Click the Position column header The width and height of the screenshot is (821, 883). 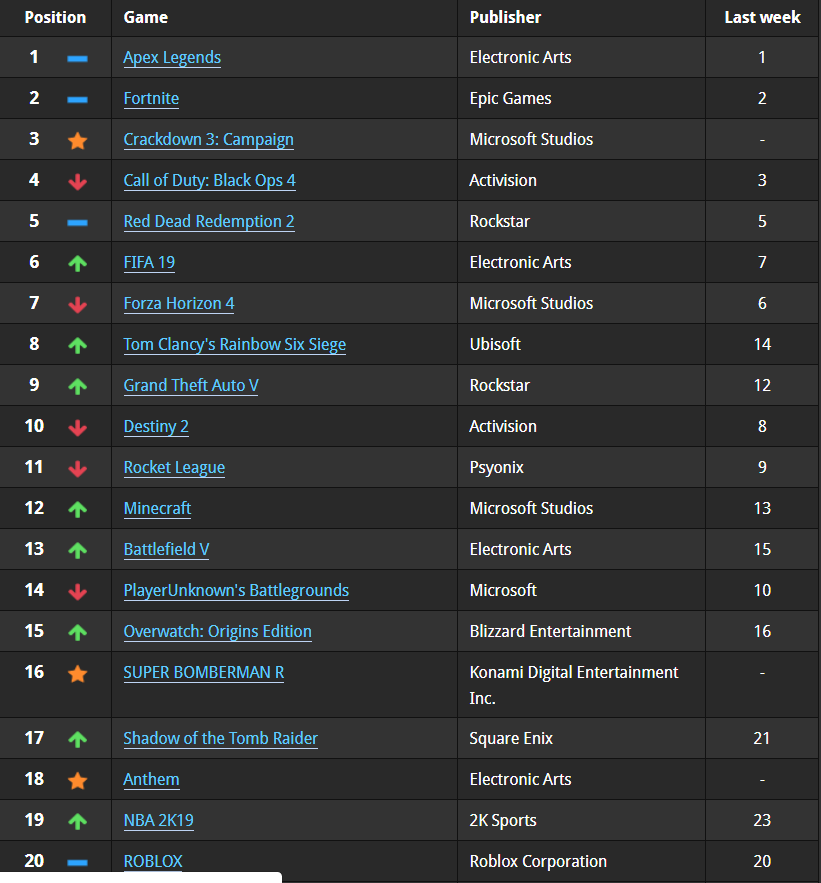(55, 17)
